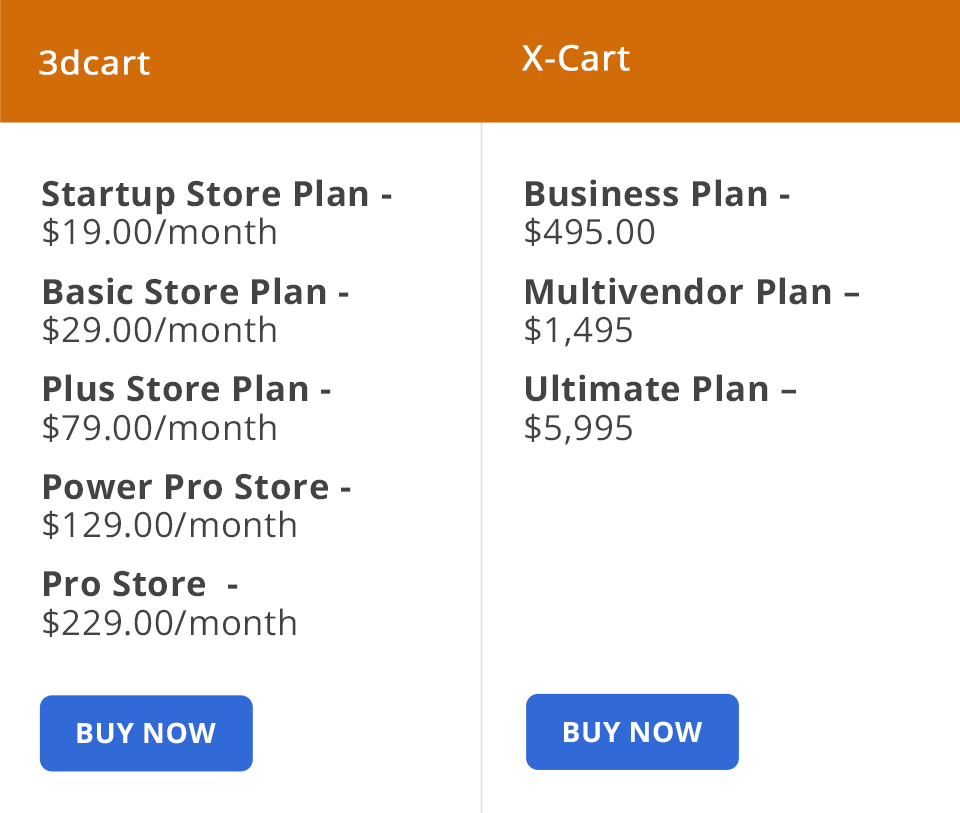Click the Ultimate Plan entry
Screen dimensions: 960x813
tap(661, 389)
